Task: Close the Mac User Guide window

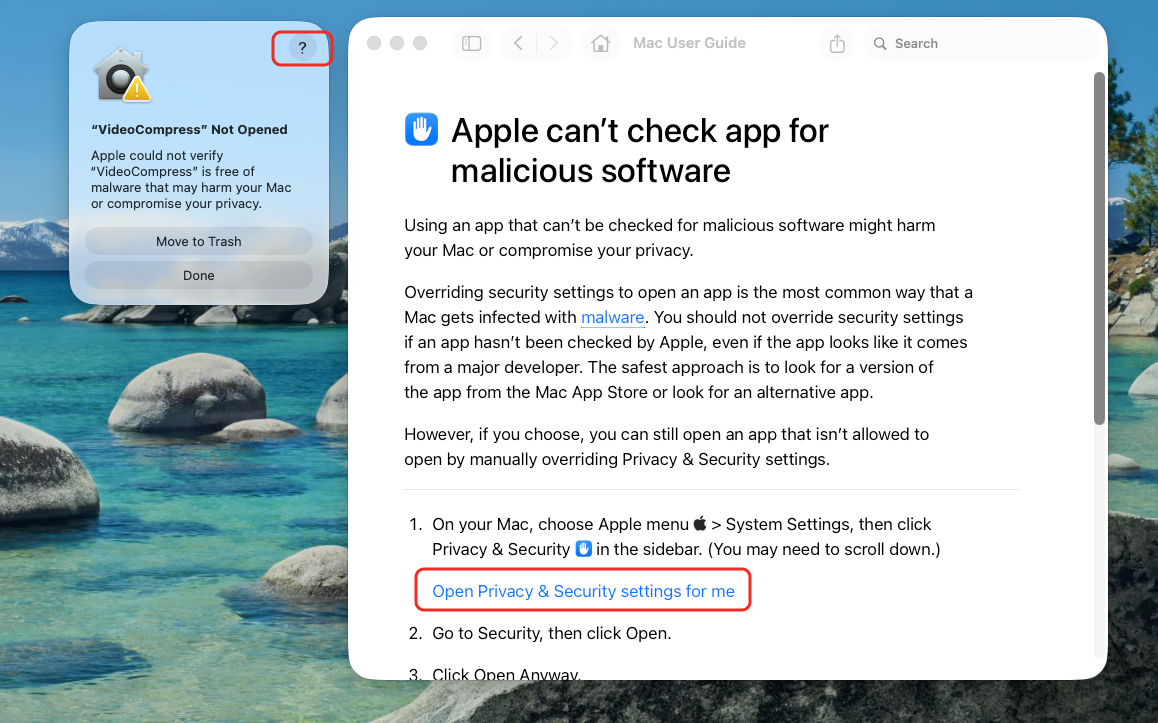Action: [374, 44]
